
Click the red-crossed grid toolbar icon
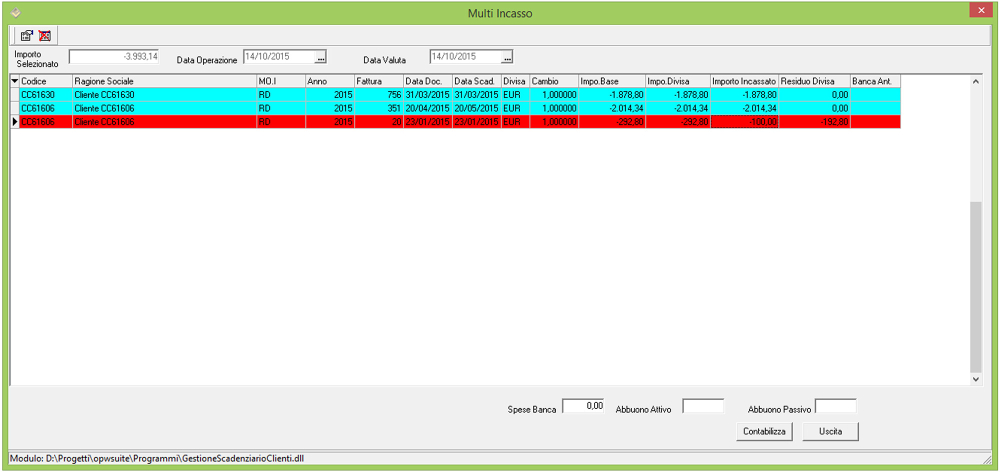(x=44, y=34)
